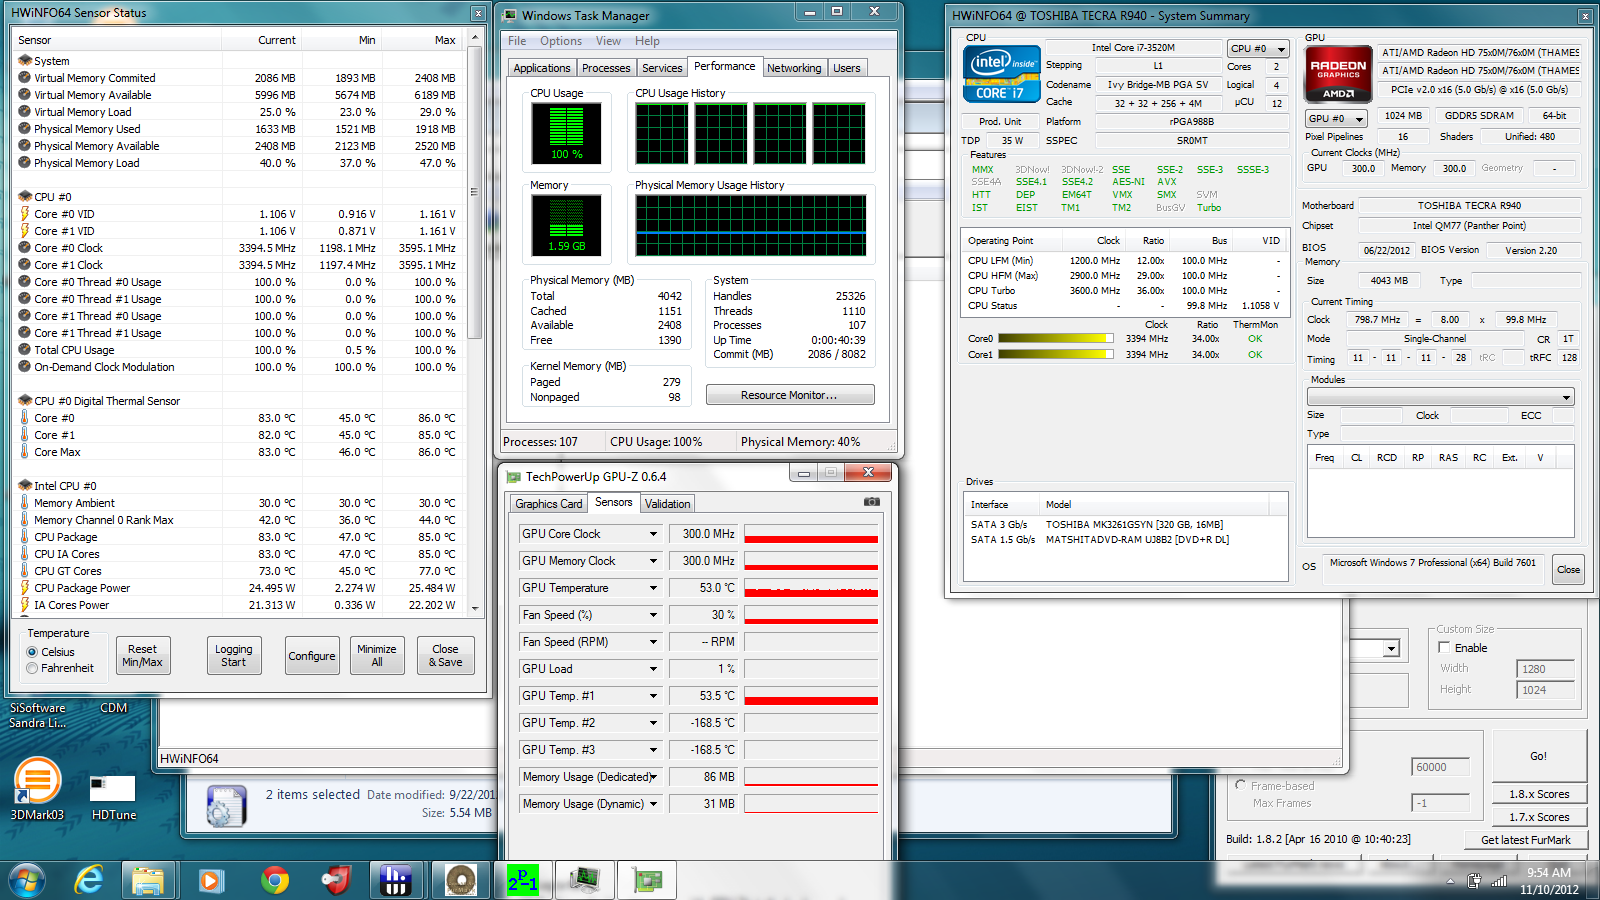Screen dimensions: 1600x900
Task: Switch to the Networking tab
Action: tap(794, 68)
